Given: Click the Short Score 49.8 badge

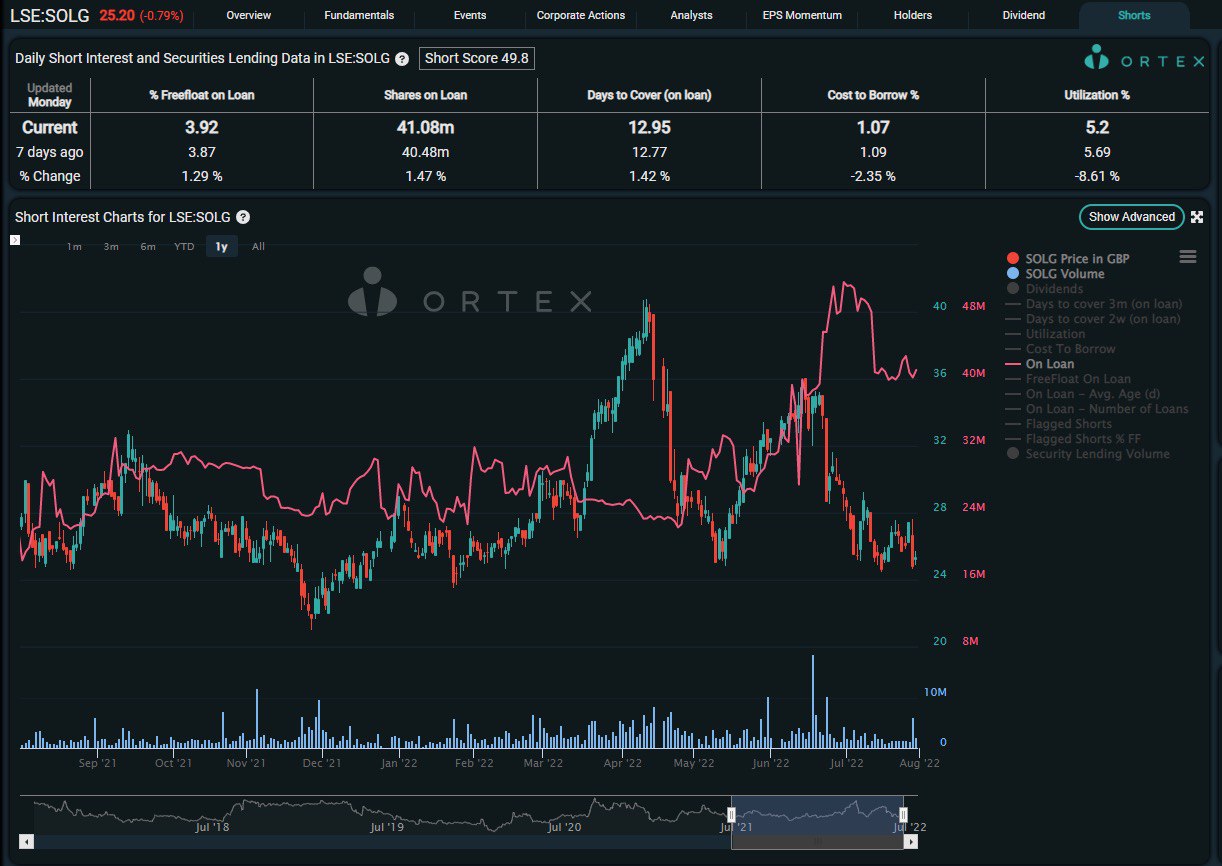Looking at the screenshot, I should [x=476, y=58].
